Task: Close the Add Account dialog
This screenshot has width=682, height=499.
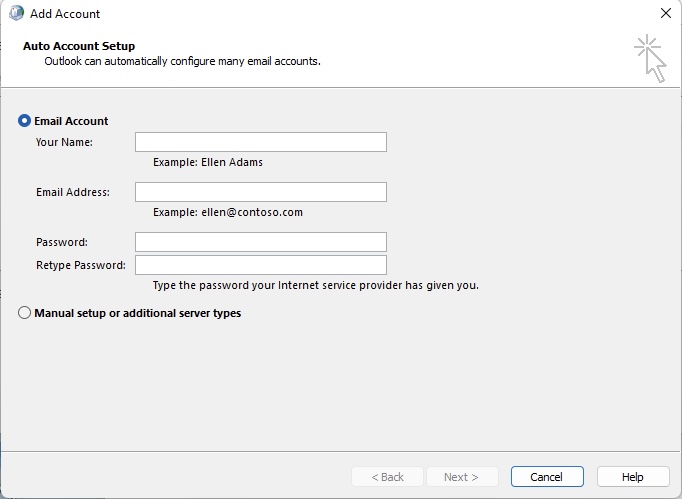Action: pyautogui.click(x=665, y=13)
